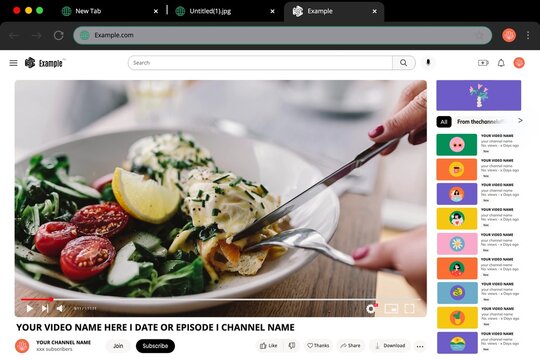Open the purple thumbnail with sunset landscape
Screen dimensions: 540x360
pyautogui.click(x=457, y=343)
